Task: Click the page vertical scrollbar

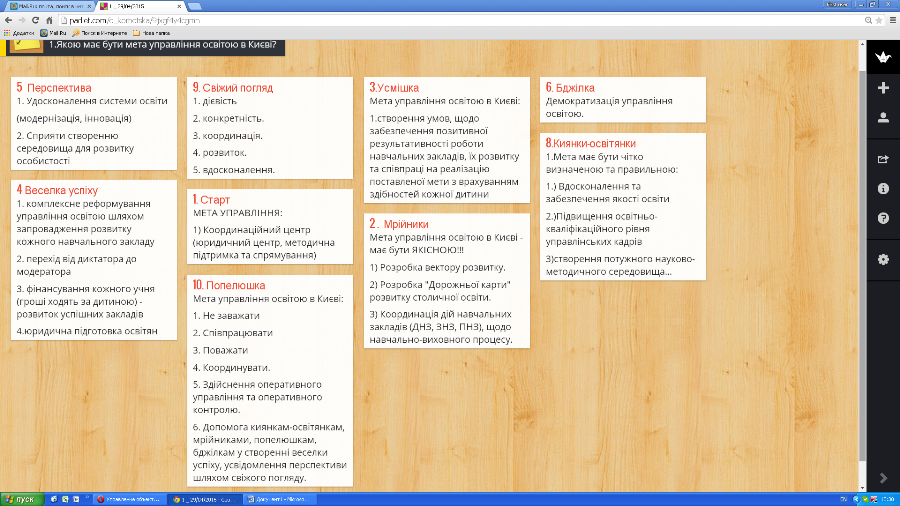Action: [x=862, y=250]
